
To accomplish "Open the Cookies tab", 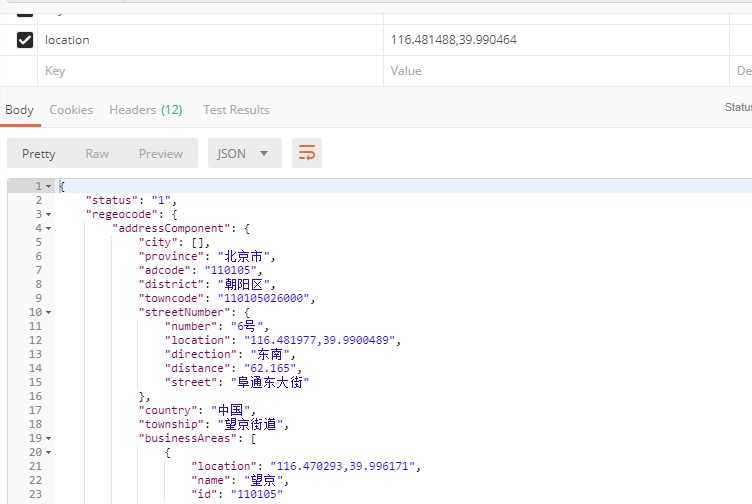I will point(71,110).
